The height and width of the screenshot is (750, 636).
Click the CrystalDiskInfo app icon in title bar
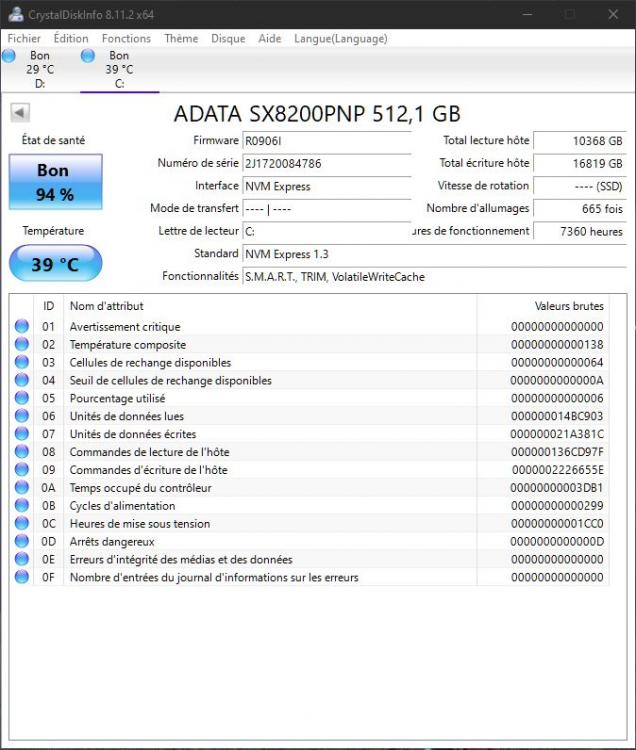tap(15, 15)
